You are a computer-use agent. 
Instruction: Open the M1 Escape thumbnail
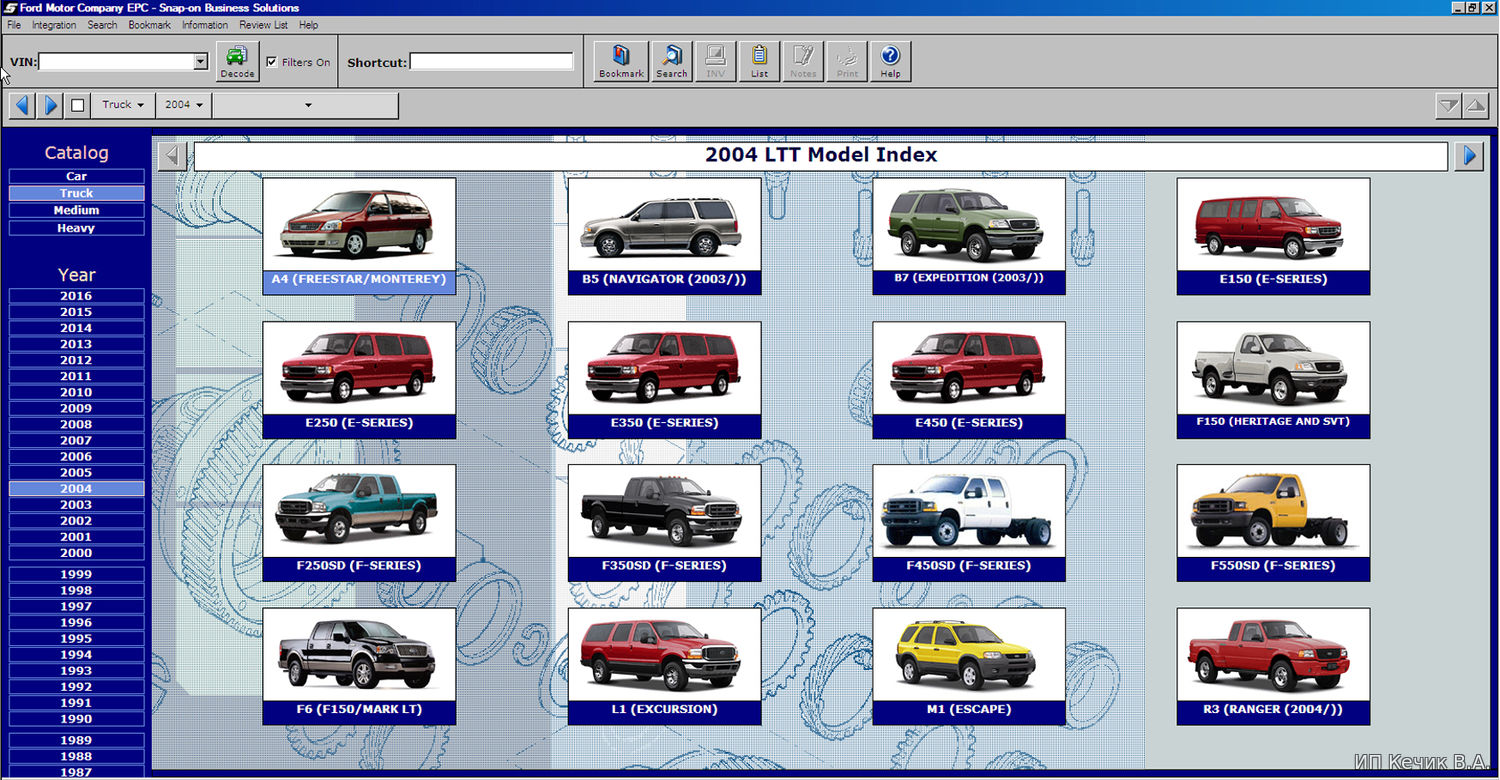tap(969, 666)
